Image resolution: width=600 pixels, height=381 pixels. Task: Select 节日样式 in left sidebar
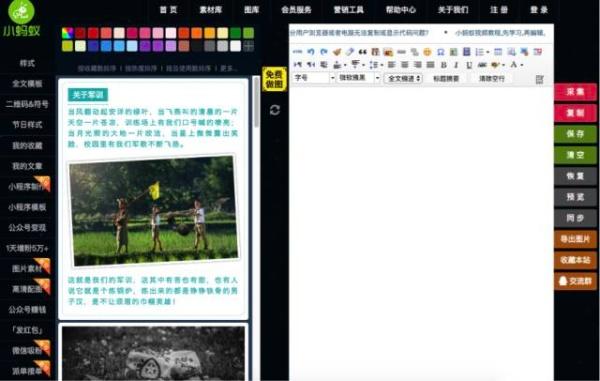tap(27, 125)
